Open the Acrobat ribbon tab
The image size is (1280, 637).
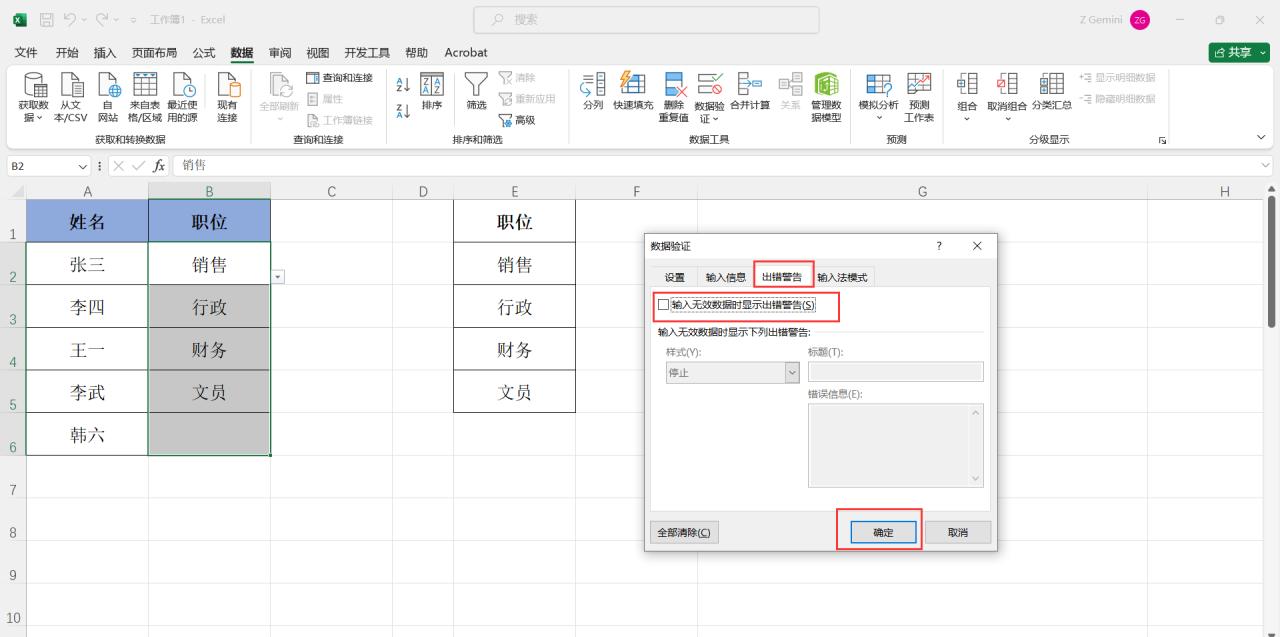click(466, 53)
